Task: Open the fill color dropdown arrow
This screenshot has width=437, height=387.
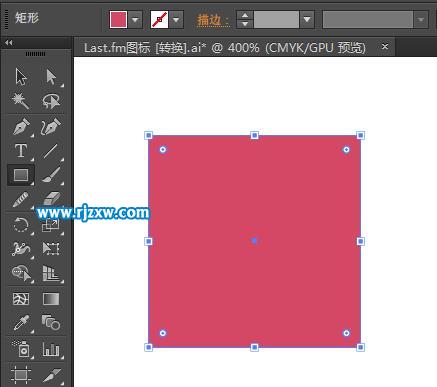Action: 135,19
